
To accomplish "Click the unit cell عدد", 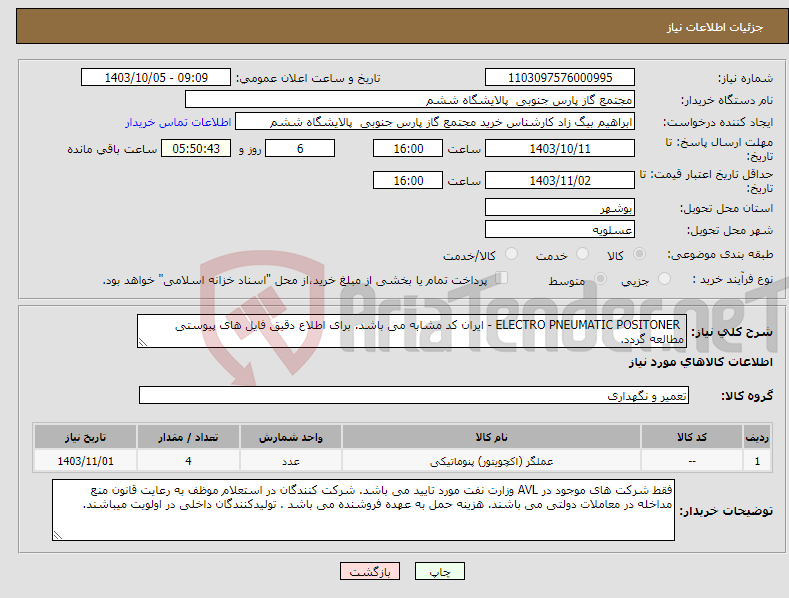I will (x=291, y=461).
